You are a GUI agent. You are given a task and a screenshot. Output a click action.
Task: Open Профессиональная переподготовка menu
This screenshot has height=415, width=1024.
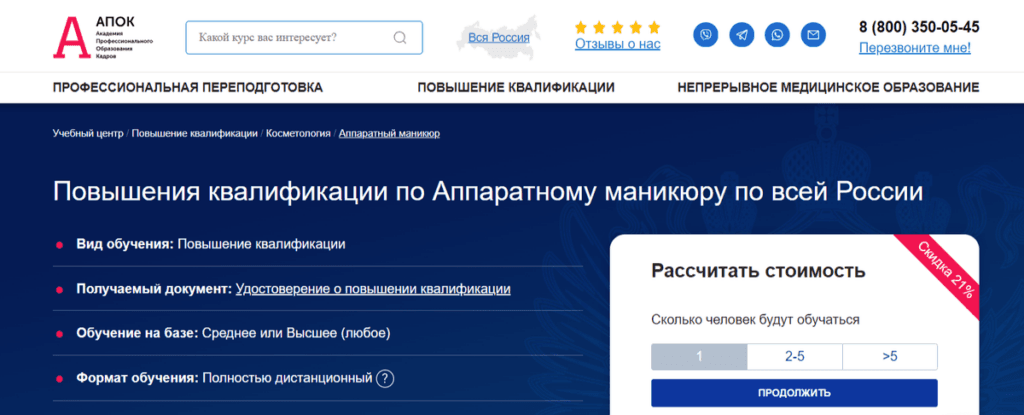(x=188, y=88)
